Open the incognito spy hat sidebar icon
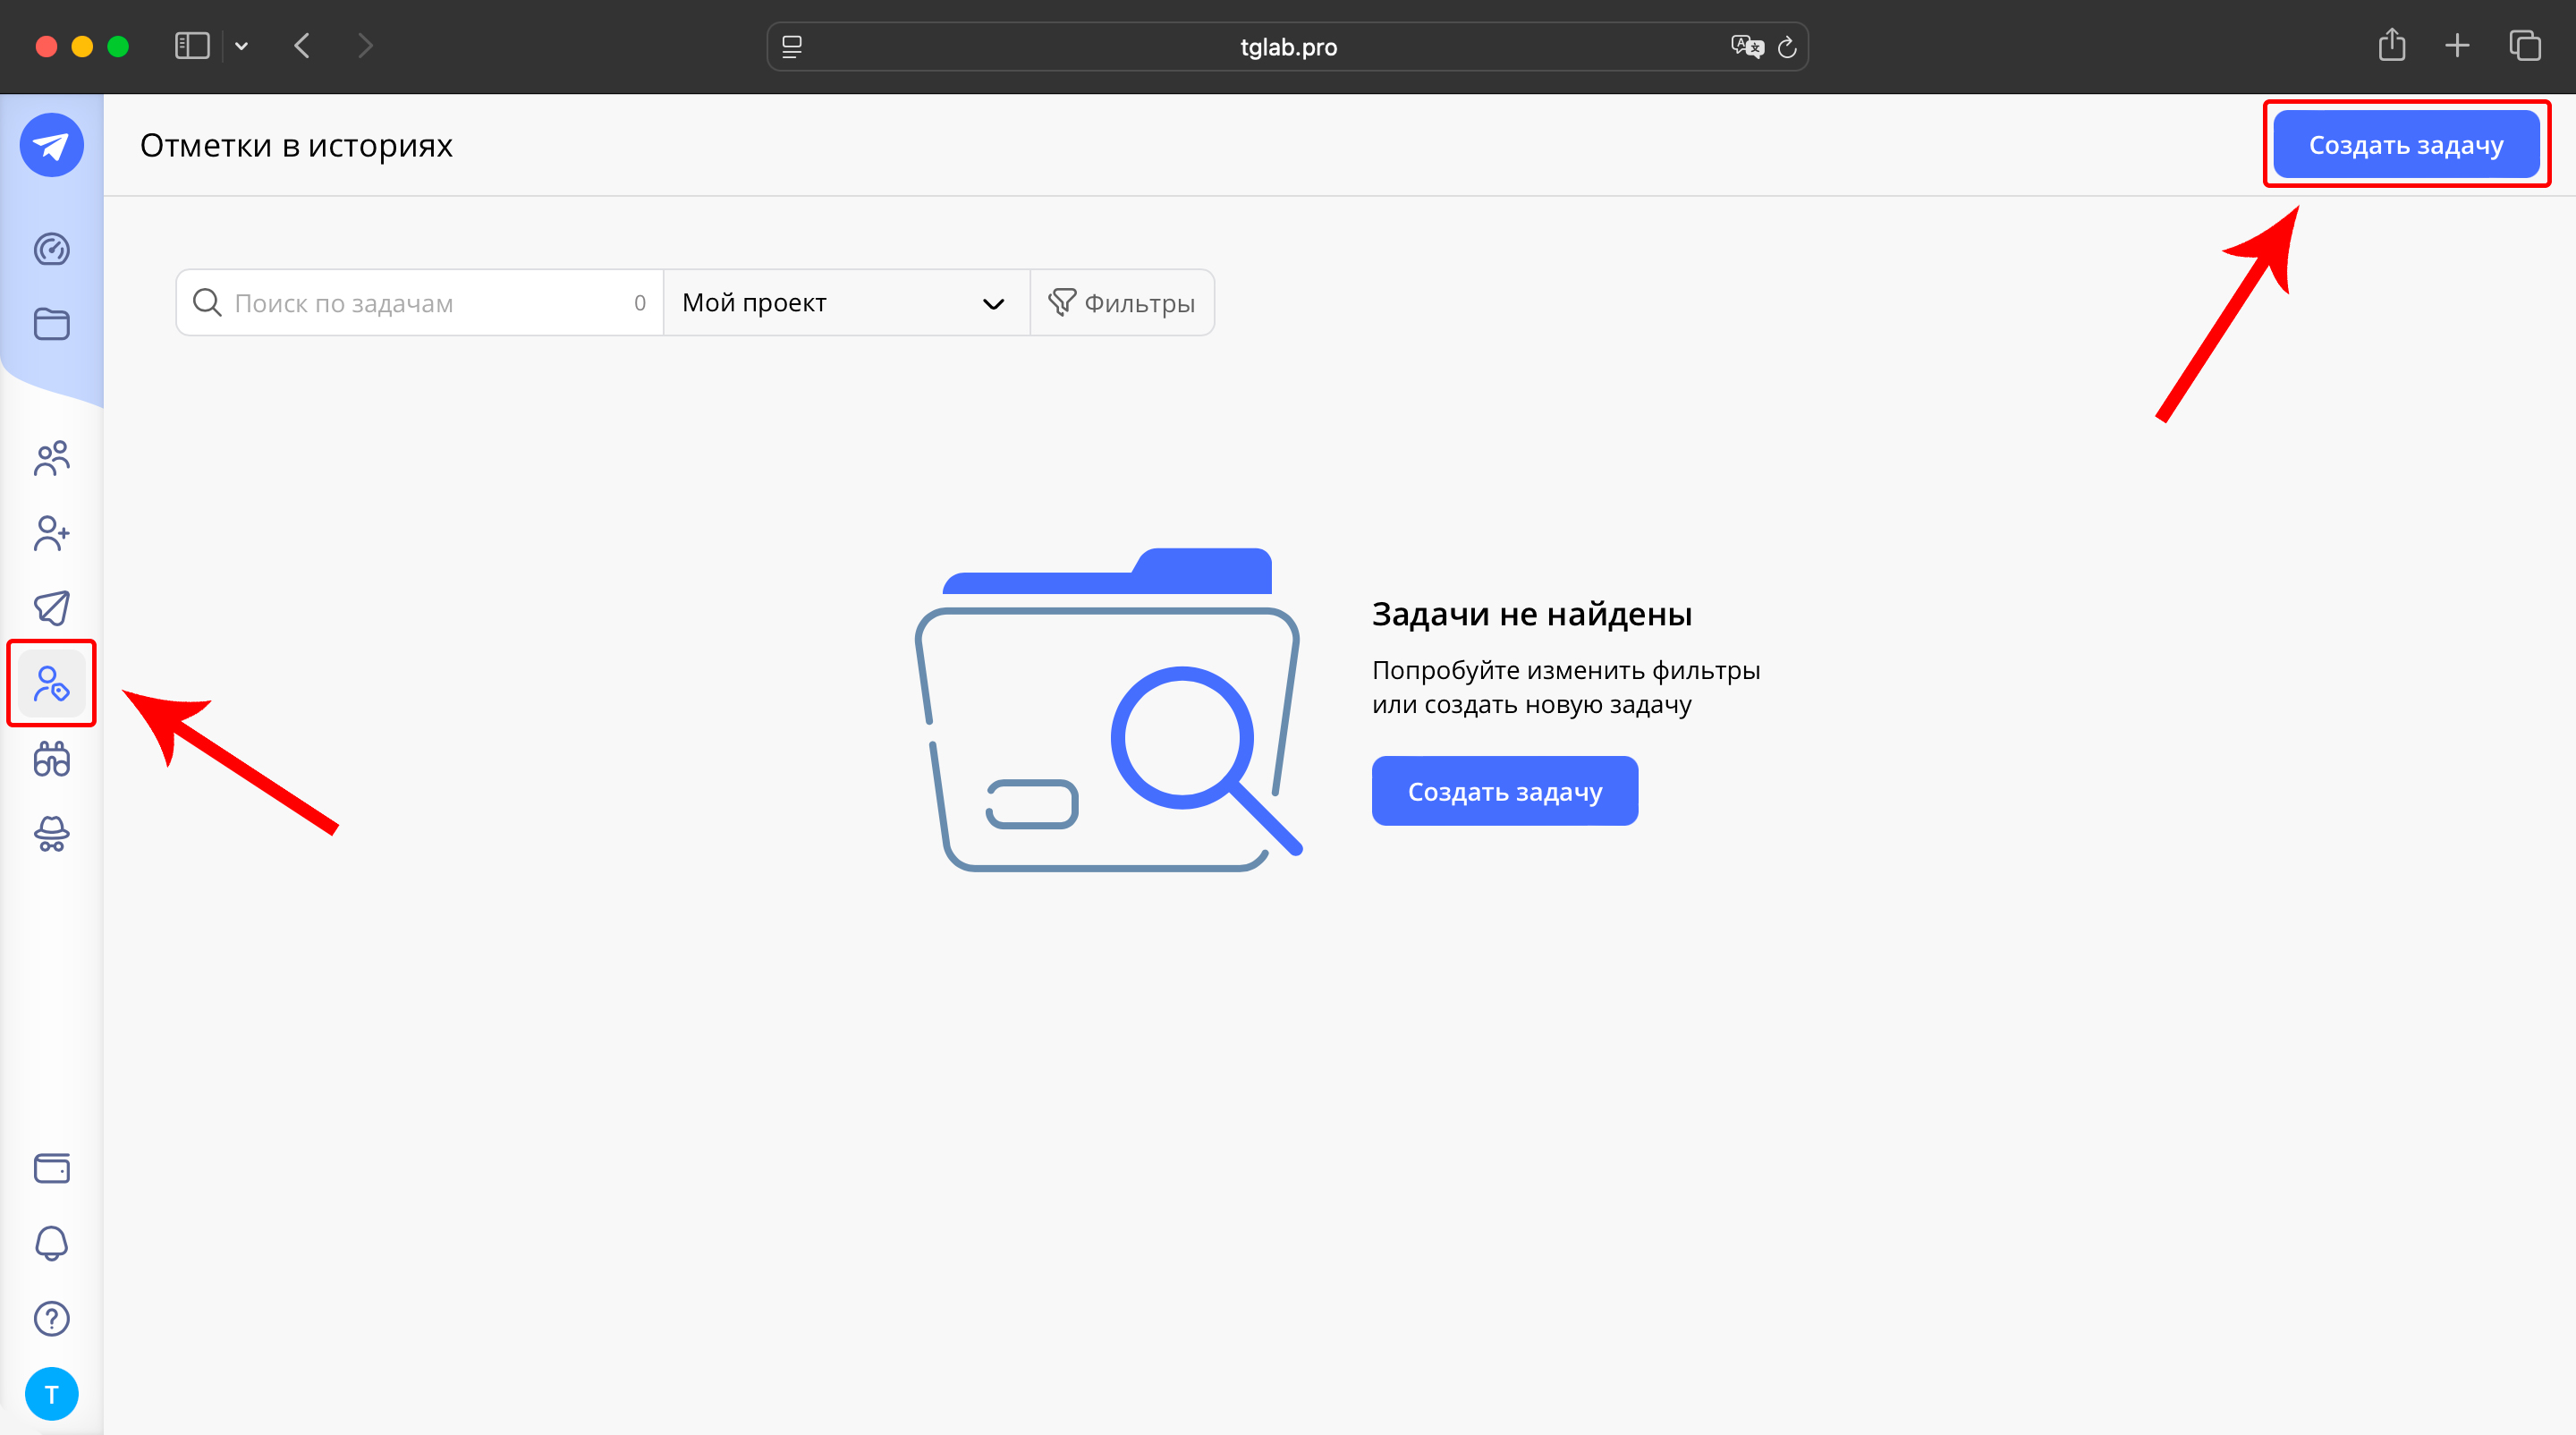Viewport: 2576px width, 1435px height. point(52,834)
